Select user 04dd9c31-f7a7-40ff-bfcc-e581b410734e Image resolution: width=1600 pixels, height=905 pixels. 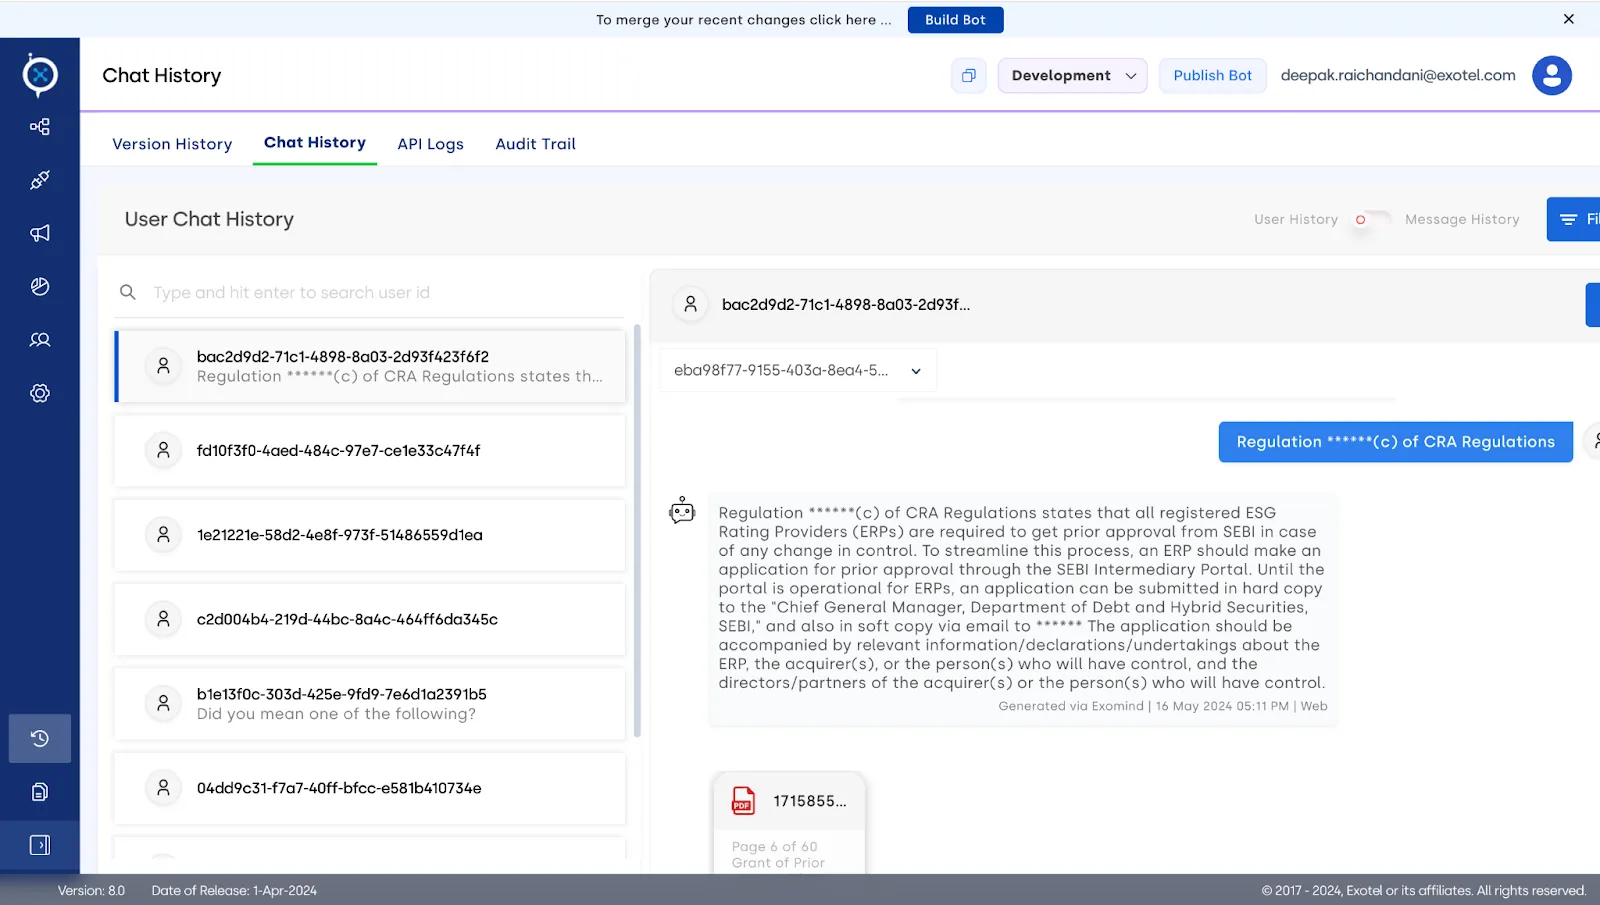click(x=370, y=788)
